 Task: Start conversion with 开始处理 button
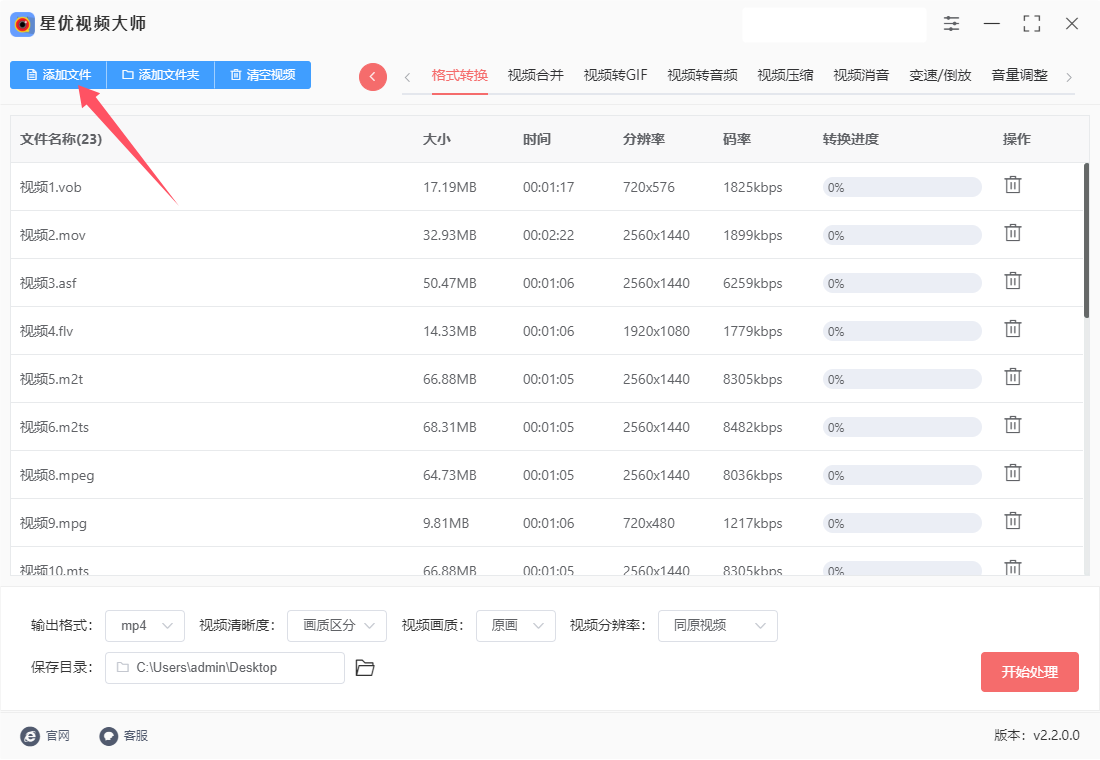click(1029, 672)
